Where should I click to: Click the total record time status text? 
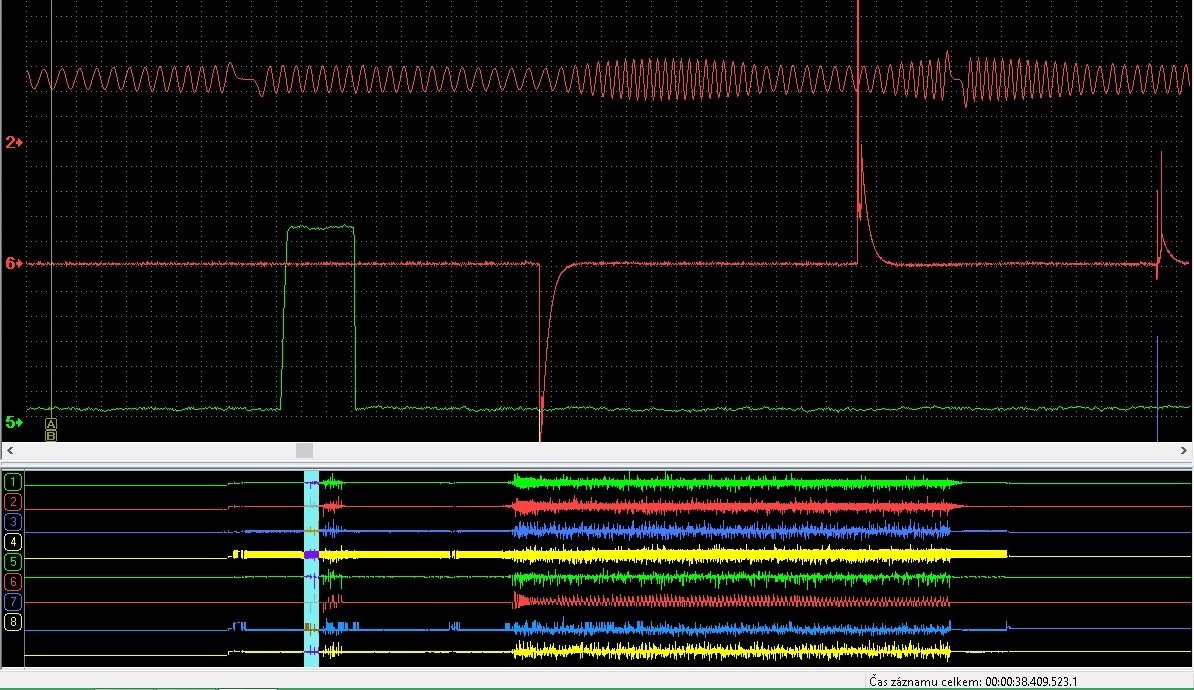(973, 682)
